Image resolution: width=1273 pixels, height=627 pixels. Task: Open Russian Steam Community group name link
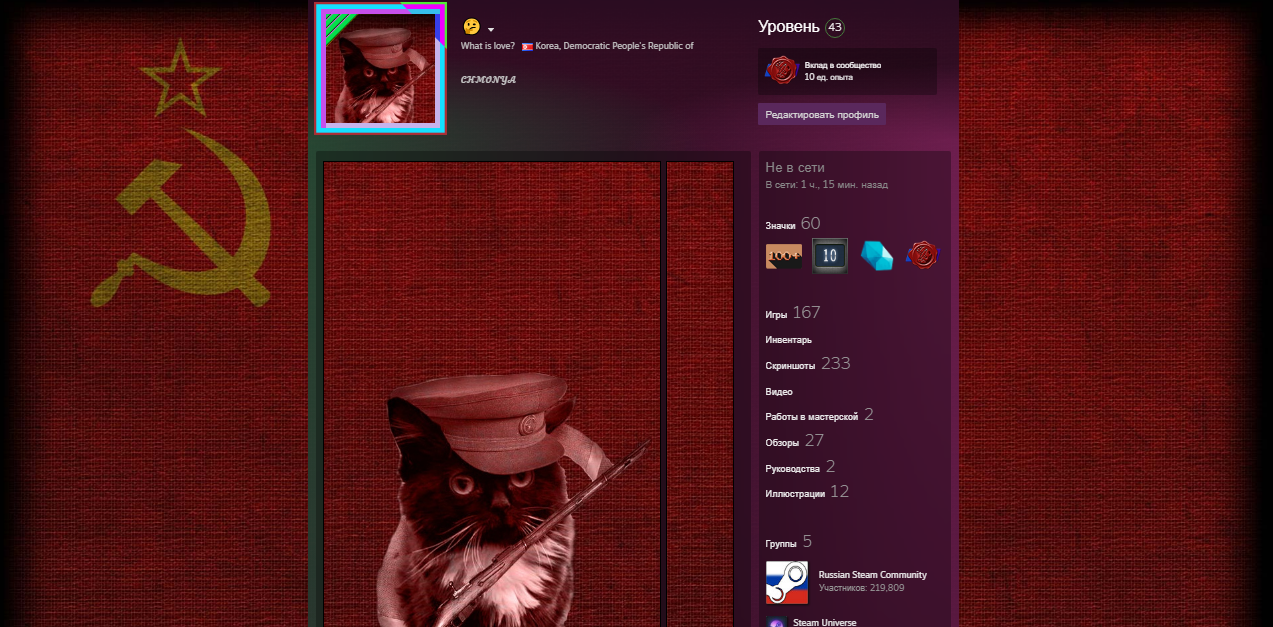[872, 575]
